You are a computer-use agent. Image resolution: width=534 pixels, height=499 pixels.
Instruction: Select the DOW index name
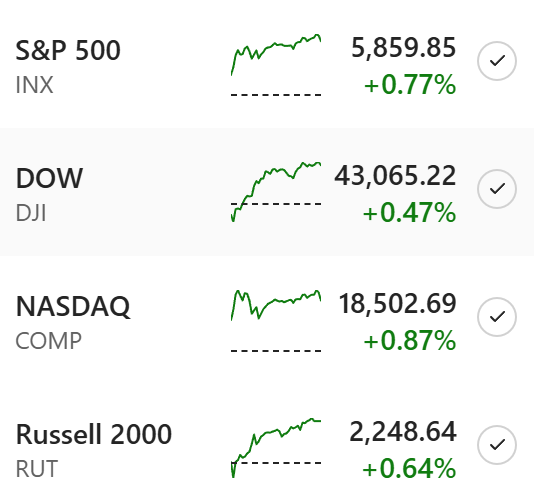click(x=49, y=178)
